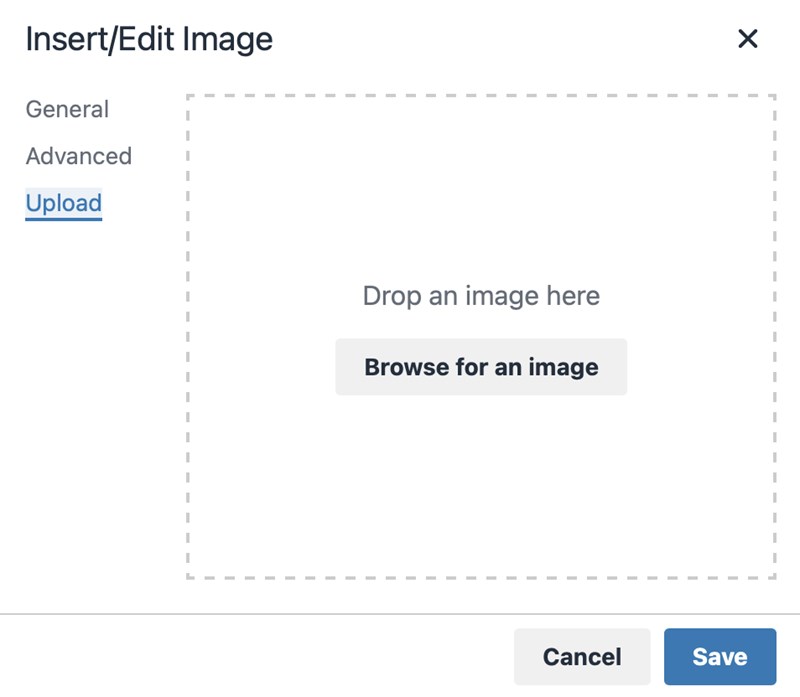
Task: Choose the blue Save button
Action: (x=720, y=657)
